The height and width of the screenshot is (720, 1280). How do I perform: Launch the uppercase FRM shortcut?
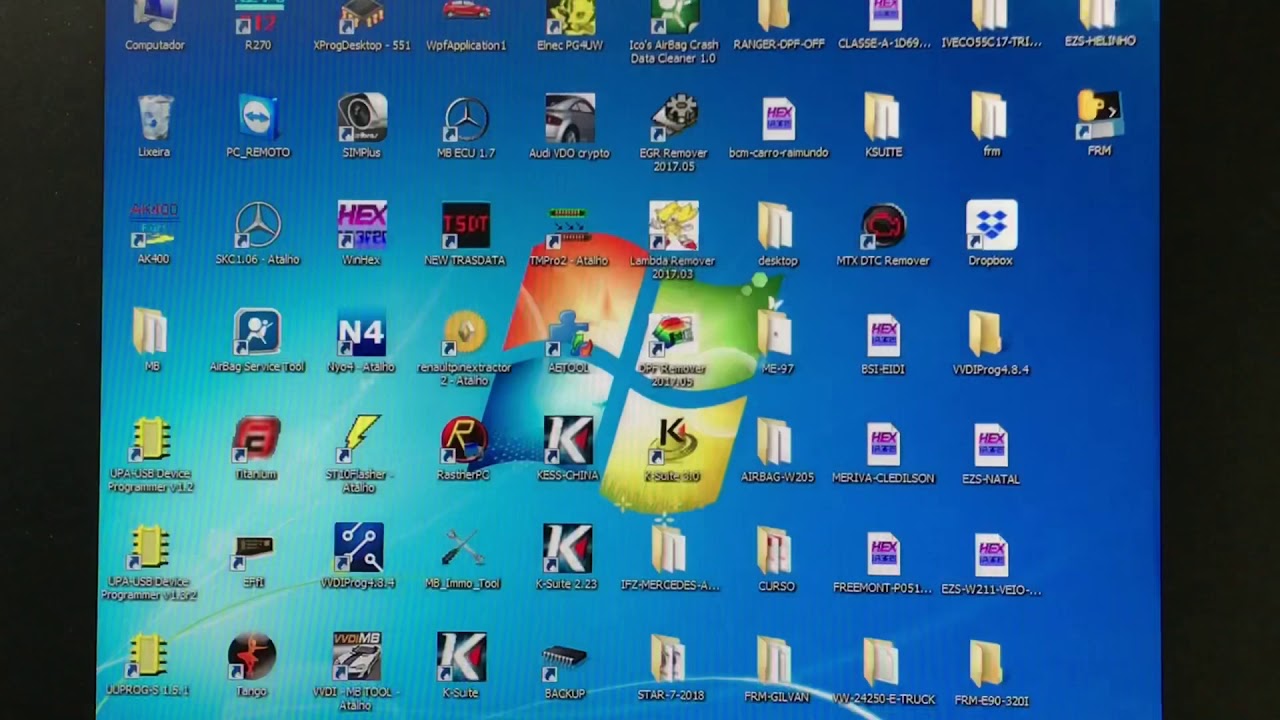pos(1099,124)
